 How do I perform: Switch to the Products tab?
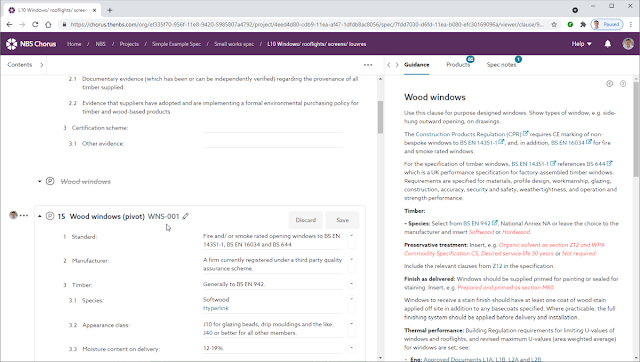pyautogui.click(x=458, y=65)
